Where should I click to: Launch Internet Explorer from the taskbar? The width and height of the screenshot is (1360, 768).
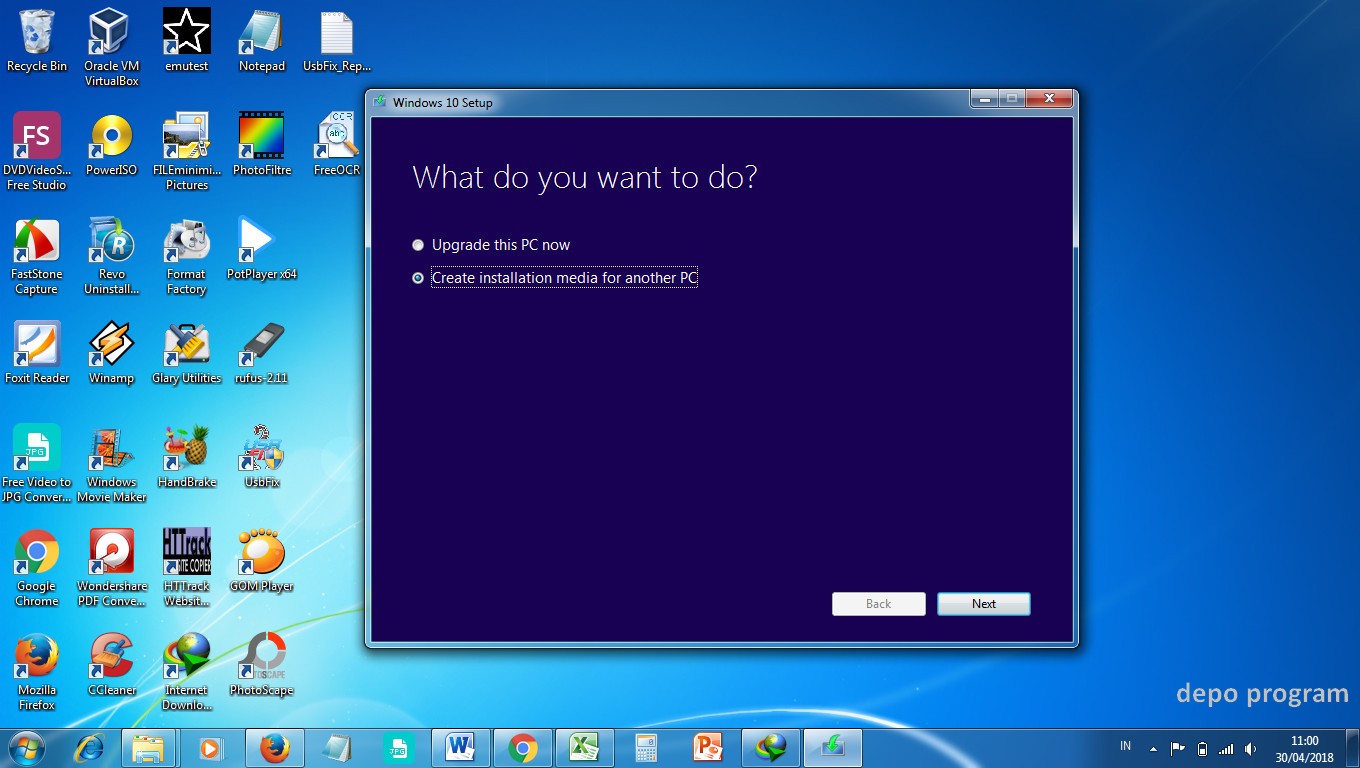90,748
